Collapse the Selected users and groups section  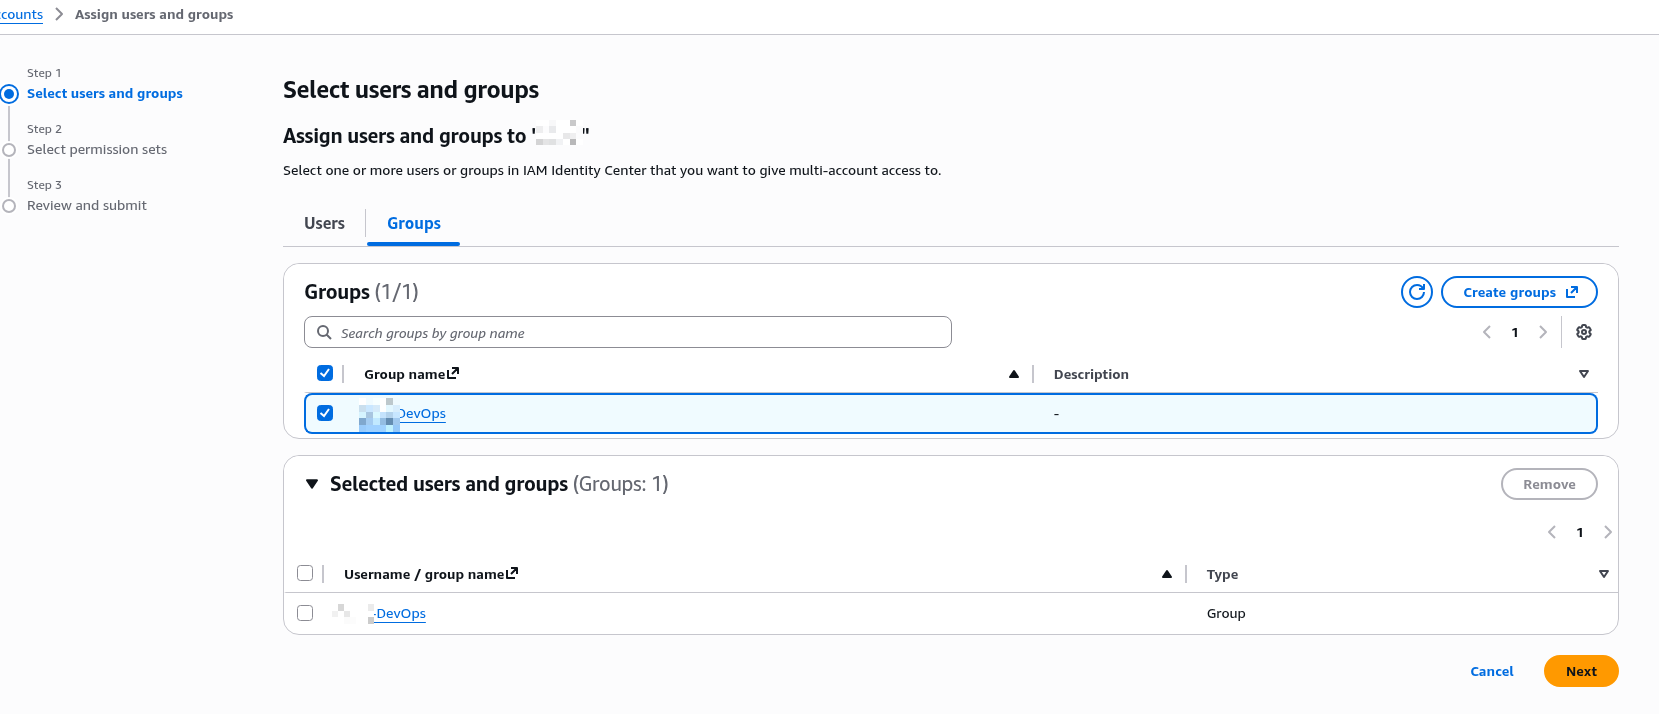click(x=312, y=484)
